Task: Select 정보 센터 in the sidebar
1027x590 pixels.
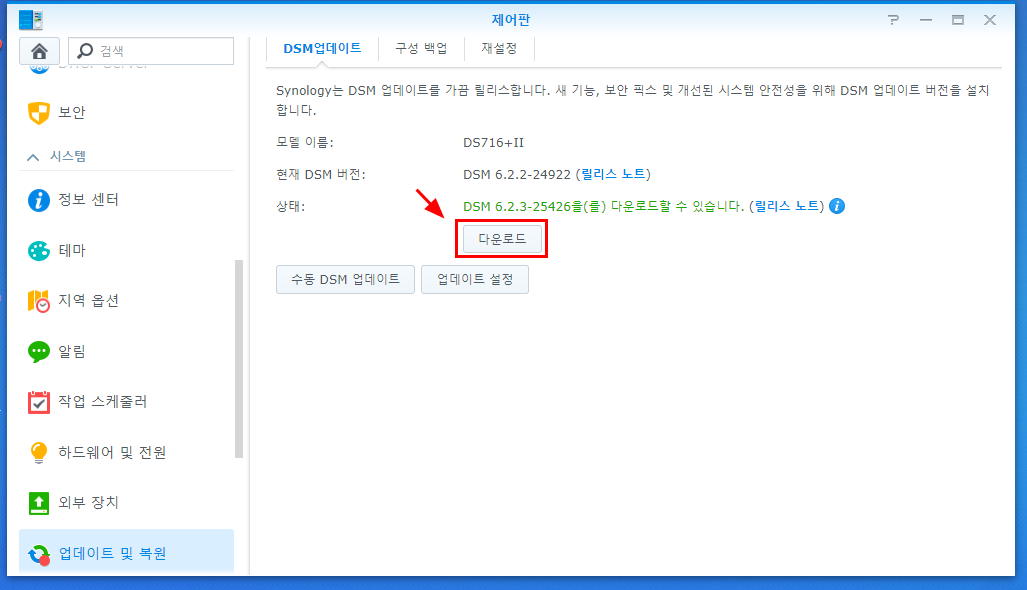Action: pyautogui.click(x=126, y=200)
